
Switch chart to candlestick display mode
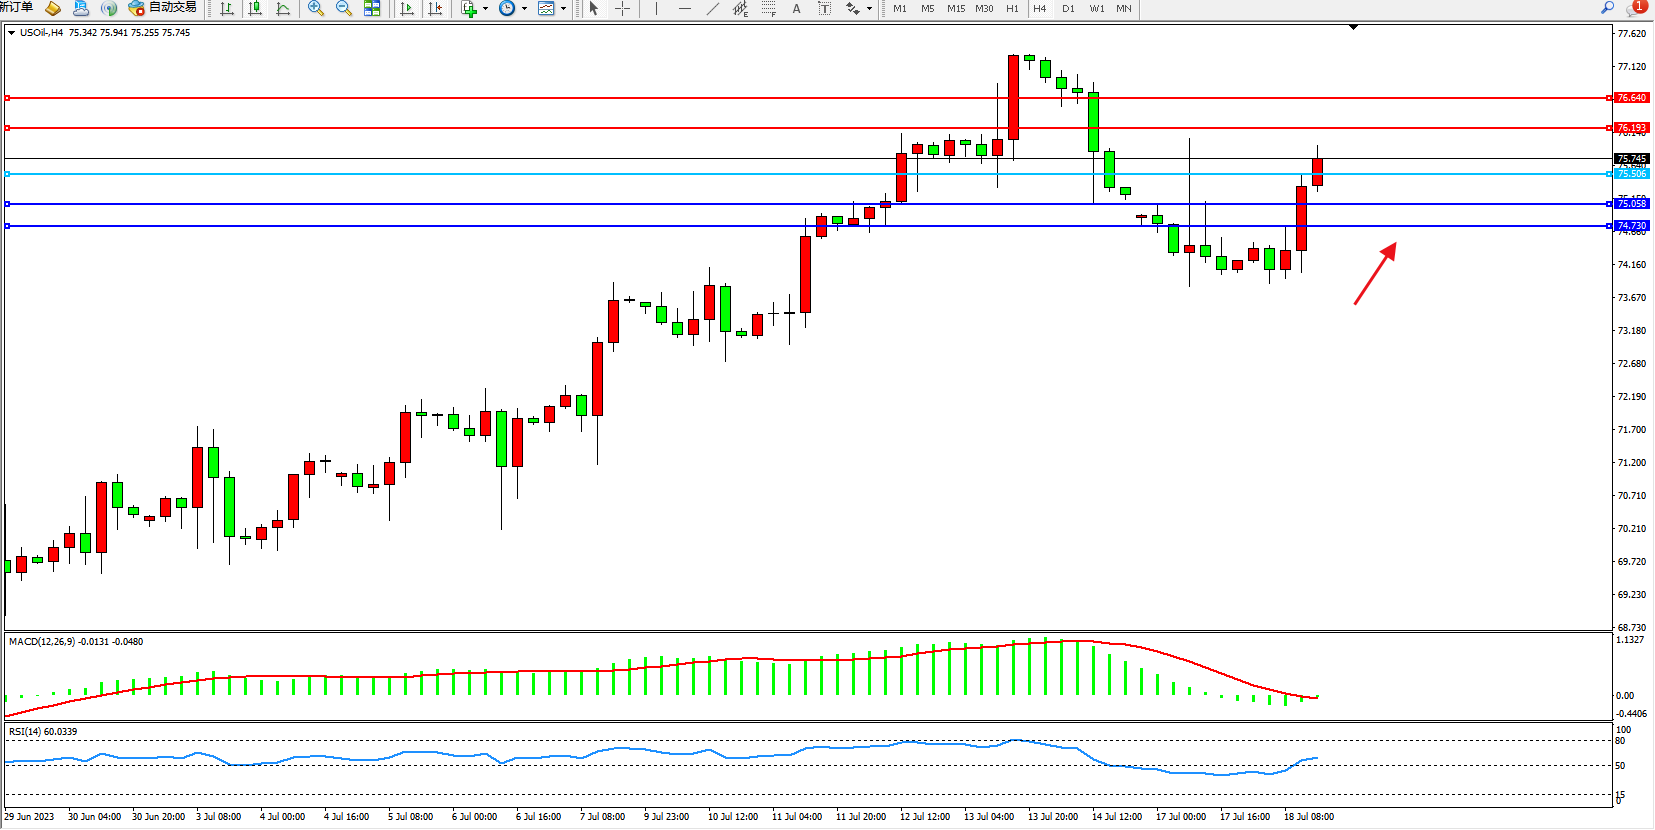click(255, 8)
